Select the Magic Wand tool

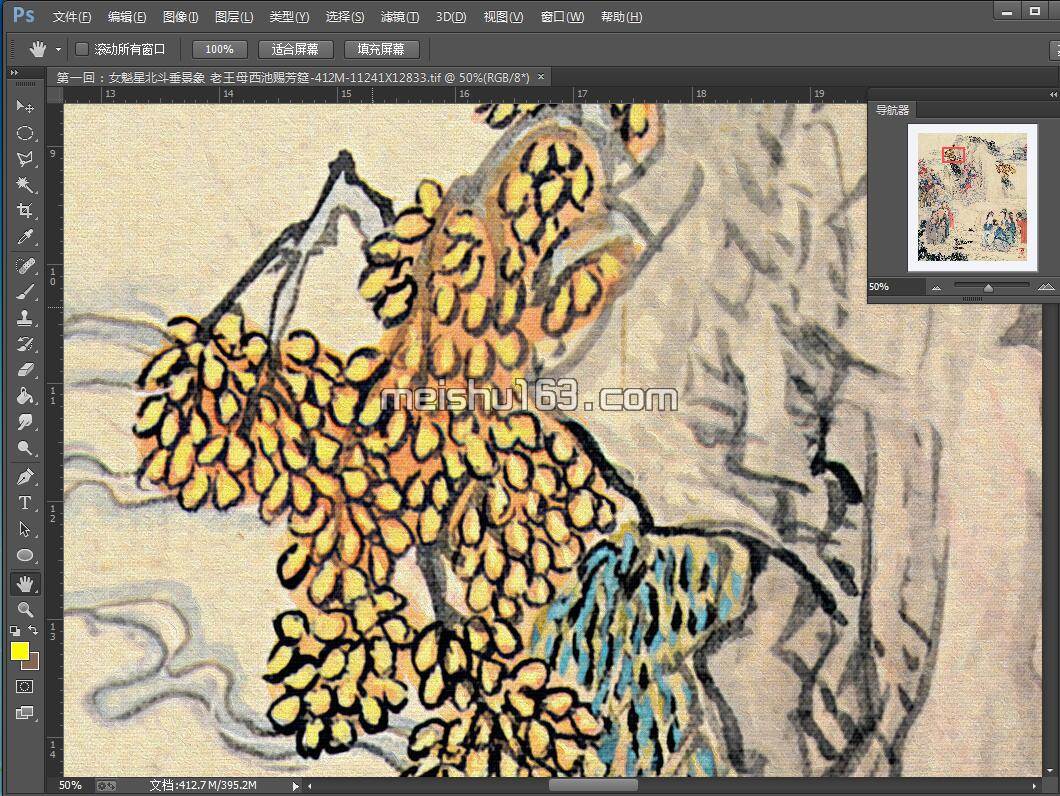[25, 185]
